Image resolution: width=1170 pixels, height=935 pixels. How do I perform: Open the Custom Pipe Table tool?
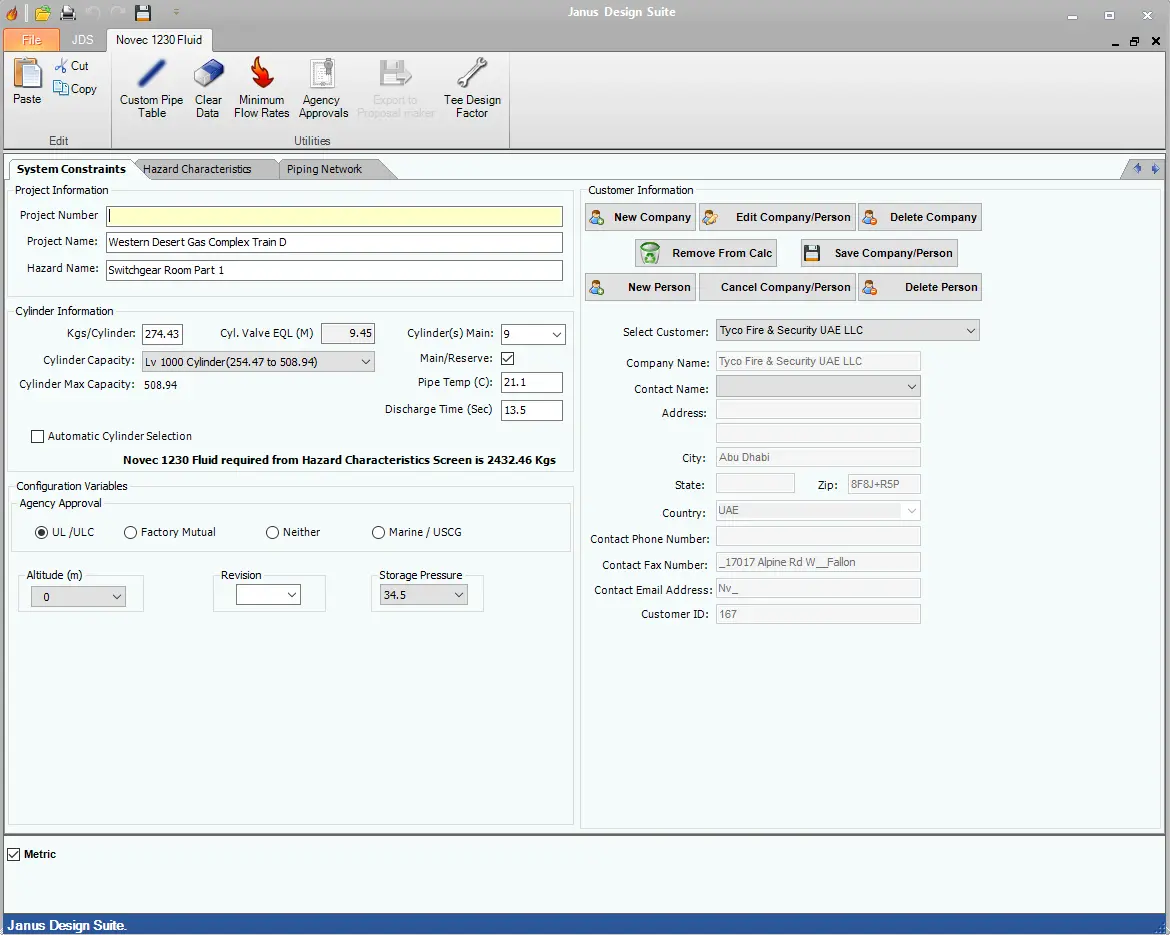click(x=151, y=88)
